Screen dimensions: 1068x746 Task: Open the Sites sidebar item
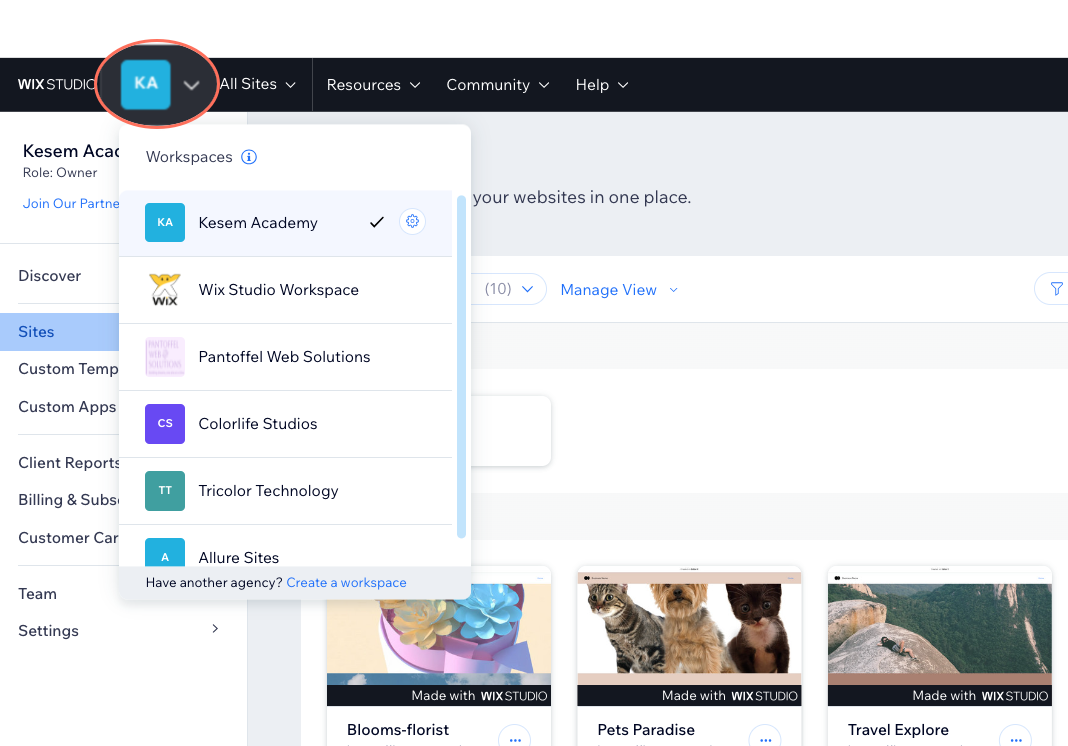pyautogui.click(x=59, y=332)
